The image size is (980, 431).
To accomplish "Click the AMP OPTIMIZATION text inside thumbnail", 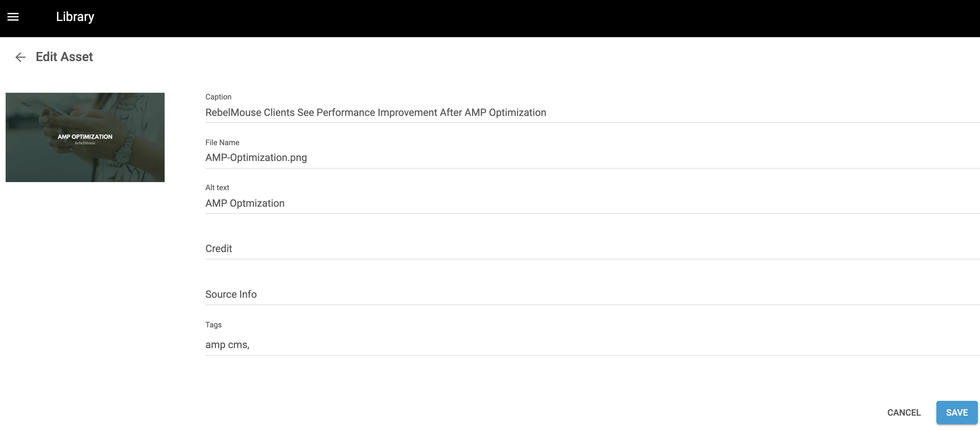I will (85, 136).
